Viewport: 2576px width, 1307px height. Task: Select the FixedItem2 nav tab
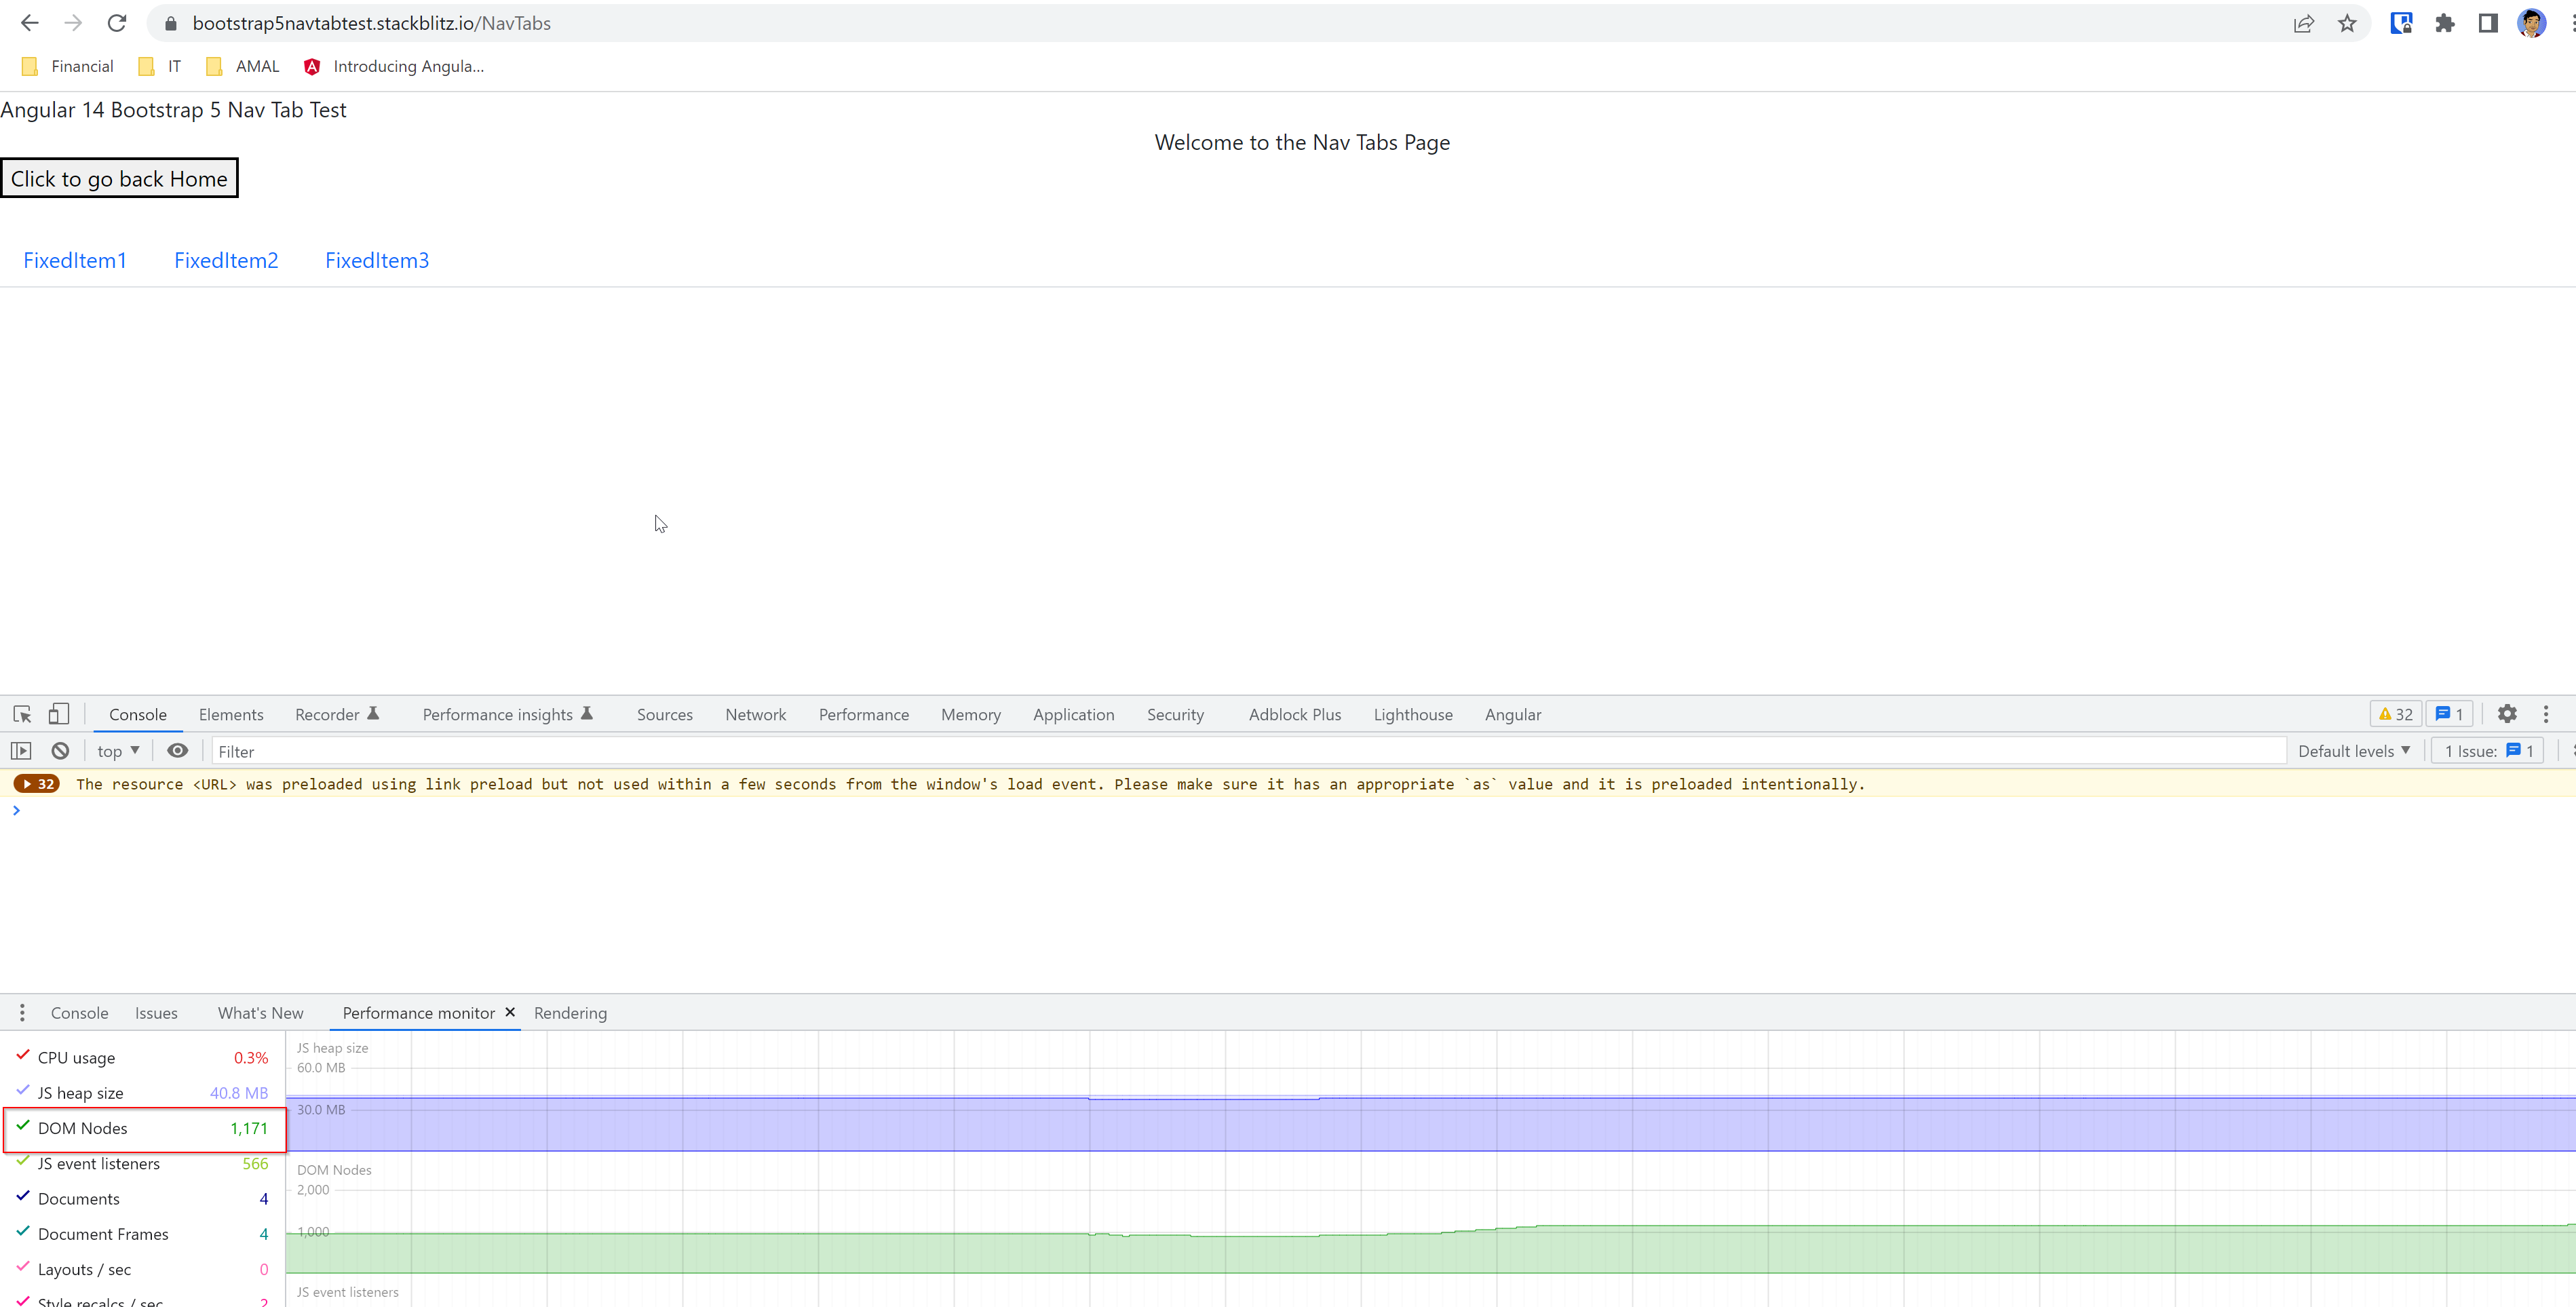point(226,260)
